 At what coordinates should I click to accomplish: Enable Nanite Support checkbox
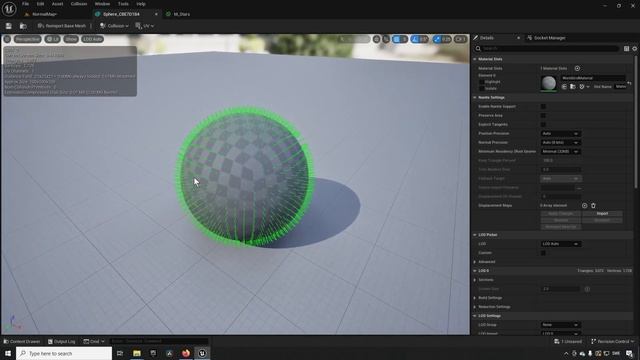pyautogui.click(x=543, y=107)
